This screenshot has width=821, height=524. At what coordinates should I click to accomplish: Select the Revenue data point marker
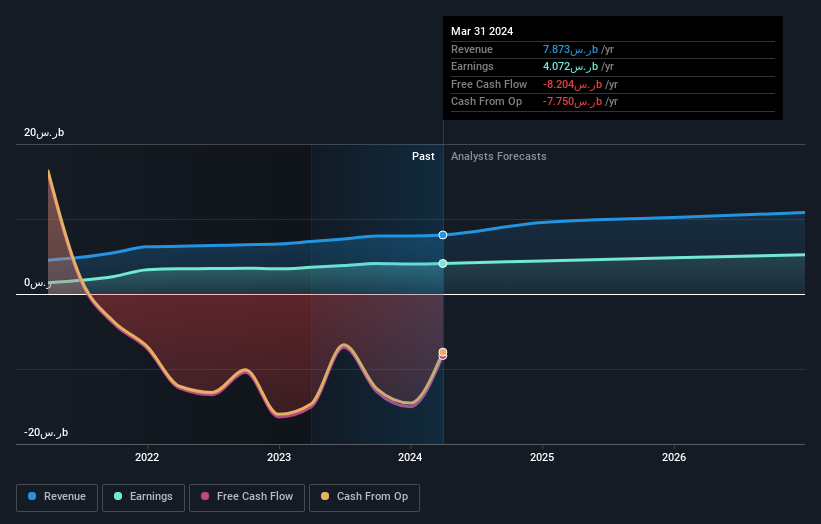coord(443,235)
